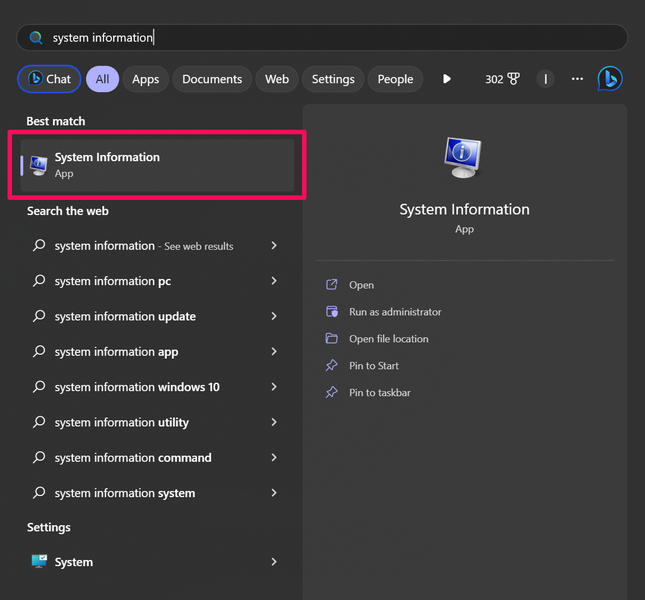Switch to the Documents filter tab
This screenshot has width=645, height=600.
212,79
